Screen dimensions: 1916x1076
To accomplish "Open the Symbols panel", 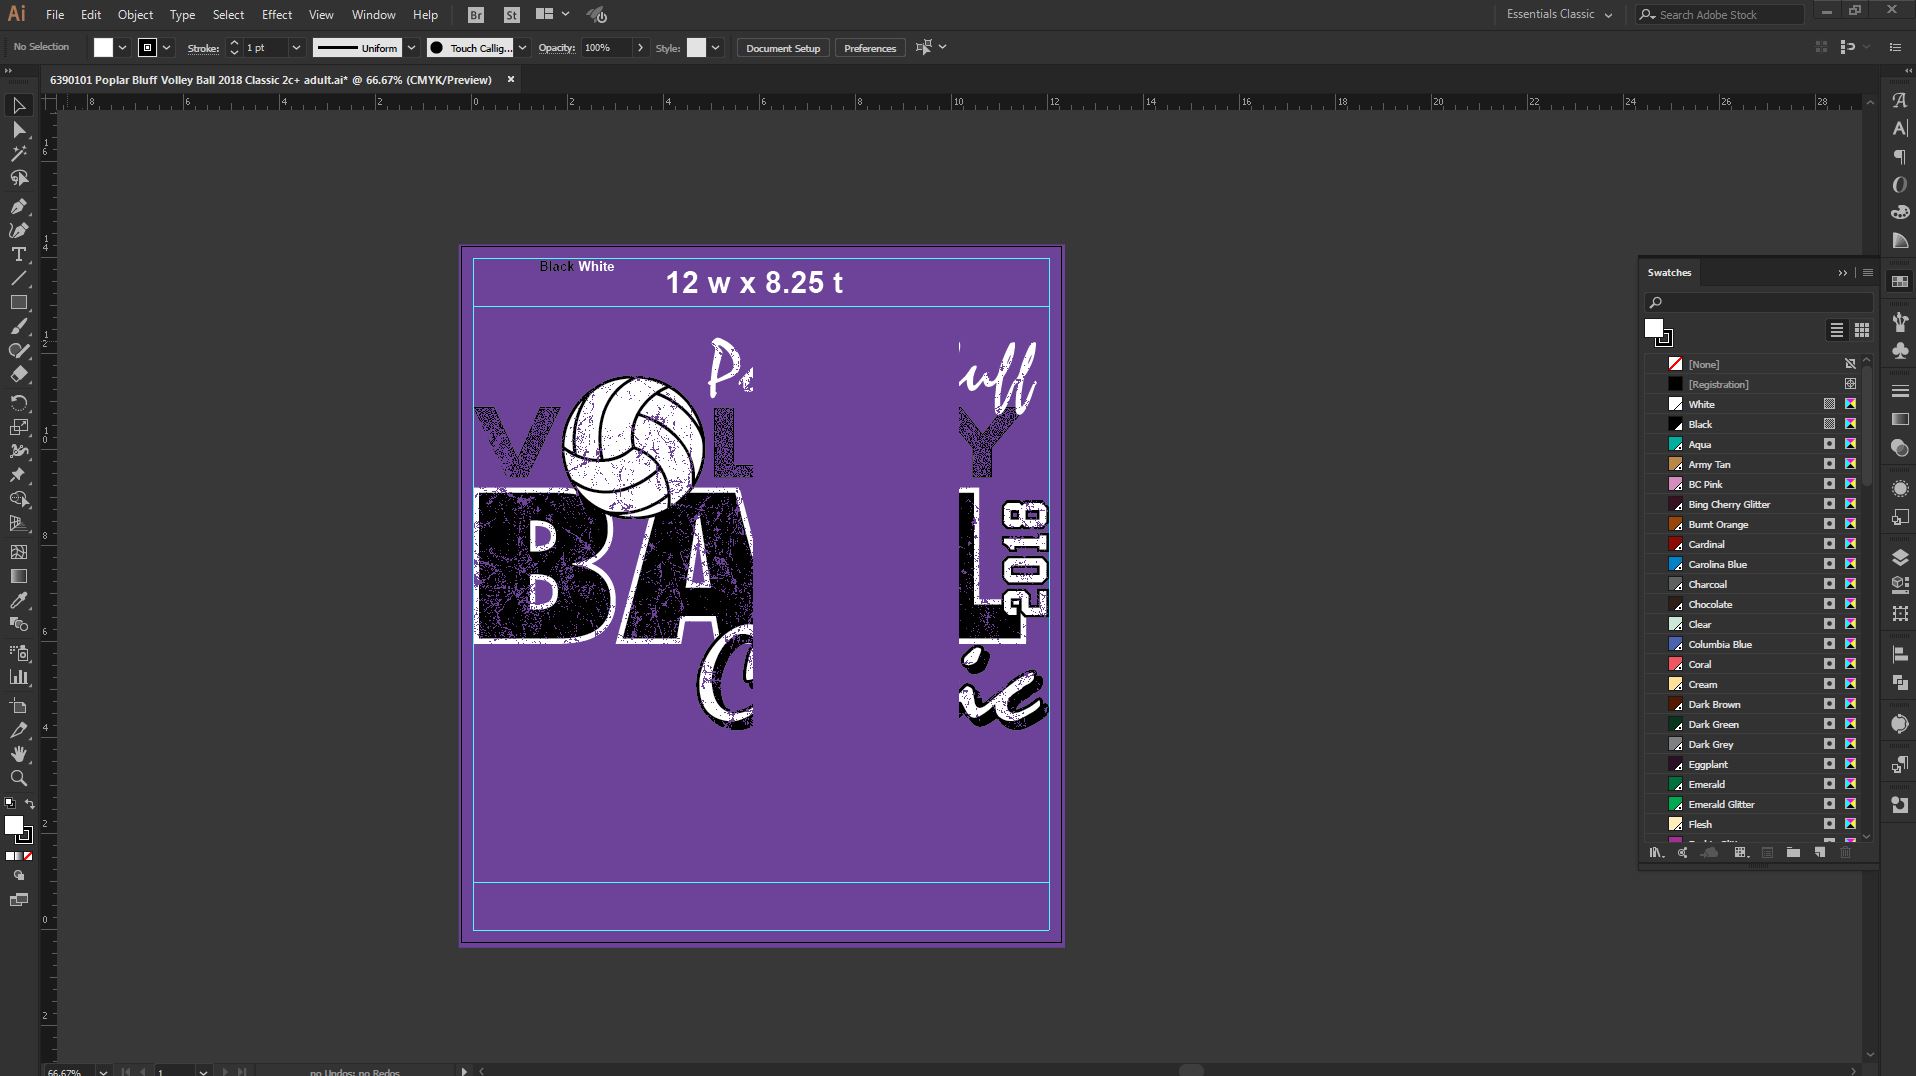I will [x=1899, y=351].
